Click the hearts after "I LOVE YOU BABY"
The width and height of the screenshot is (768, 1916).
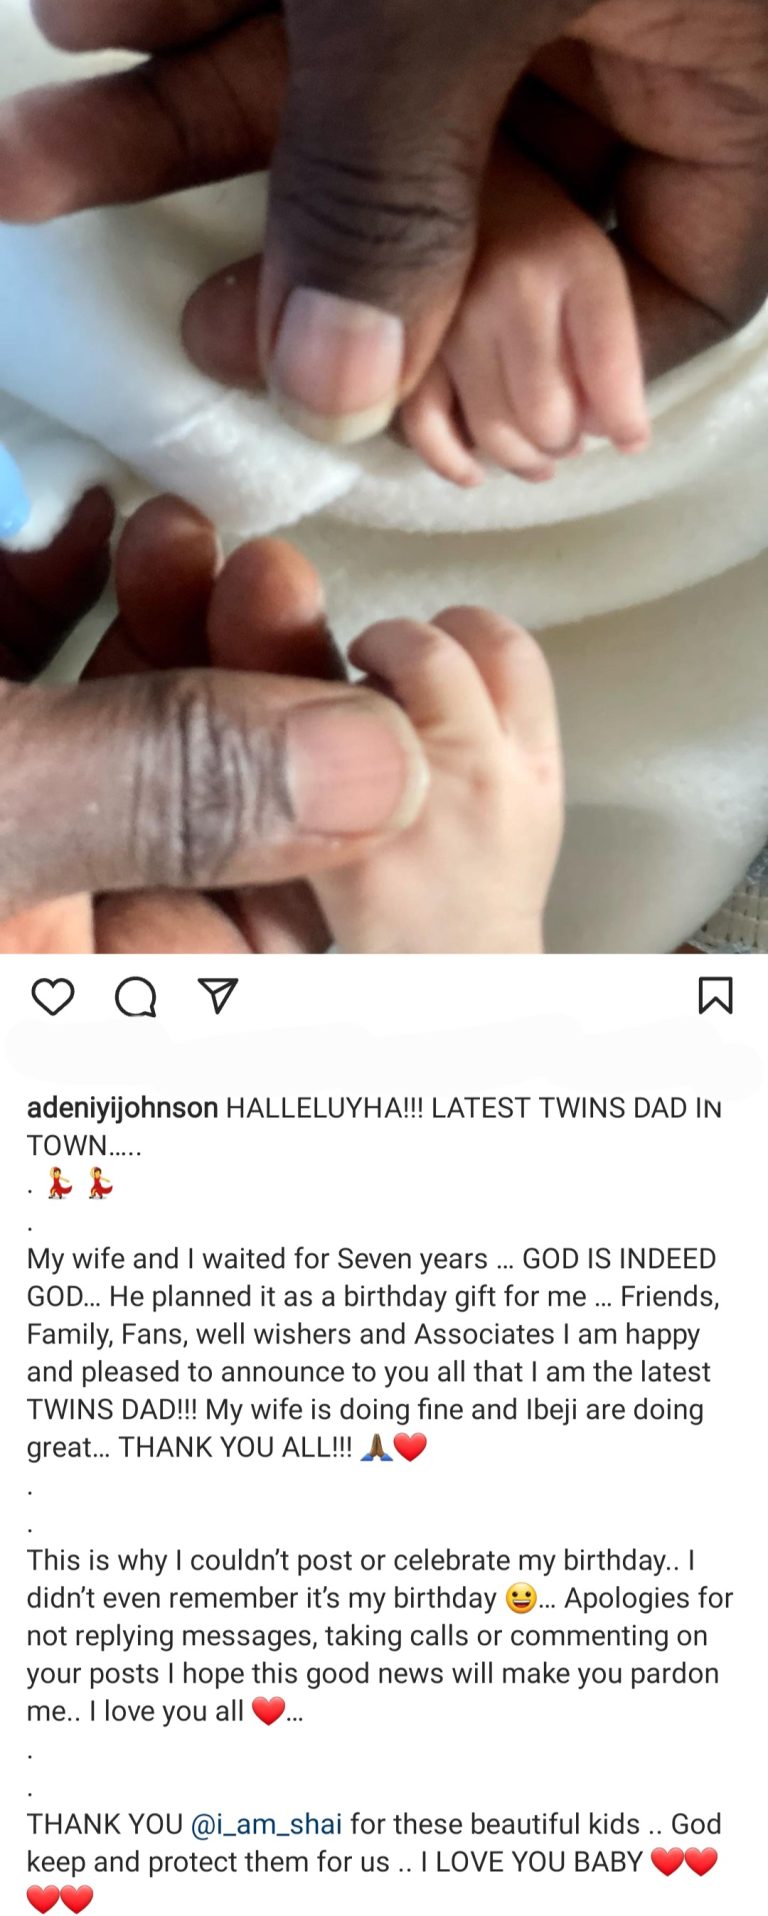685,1862
